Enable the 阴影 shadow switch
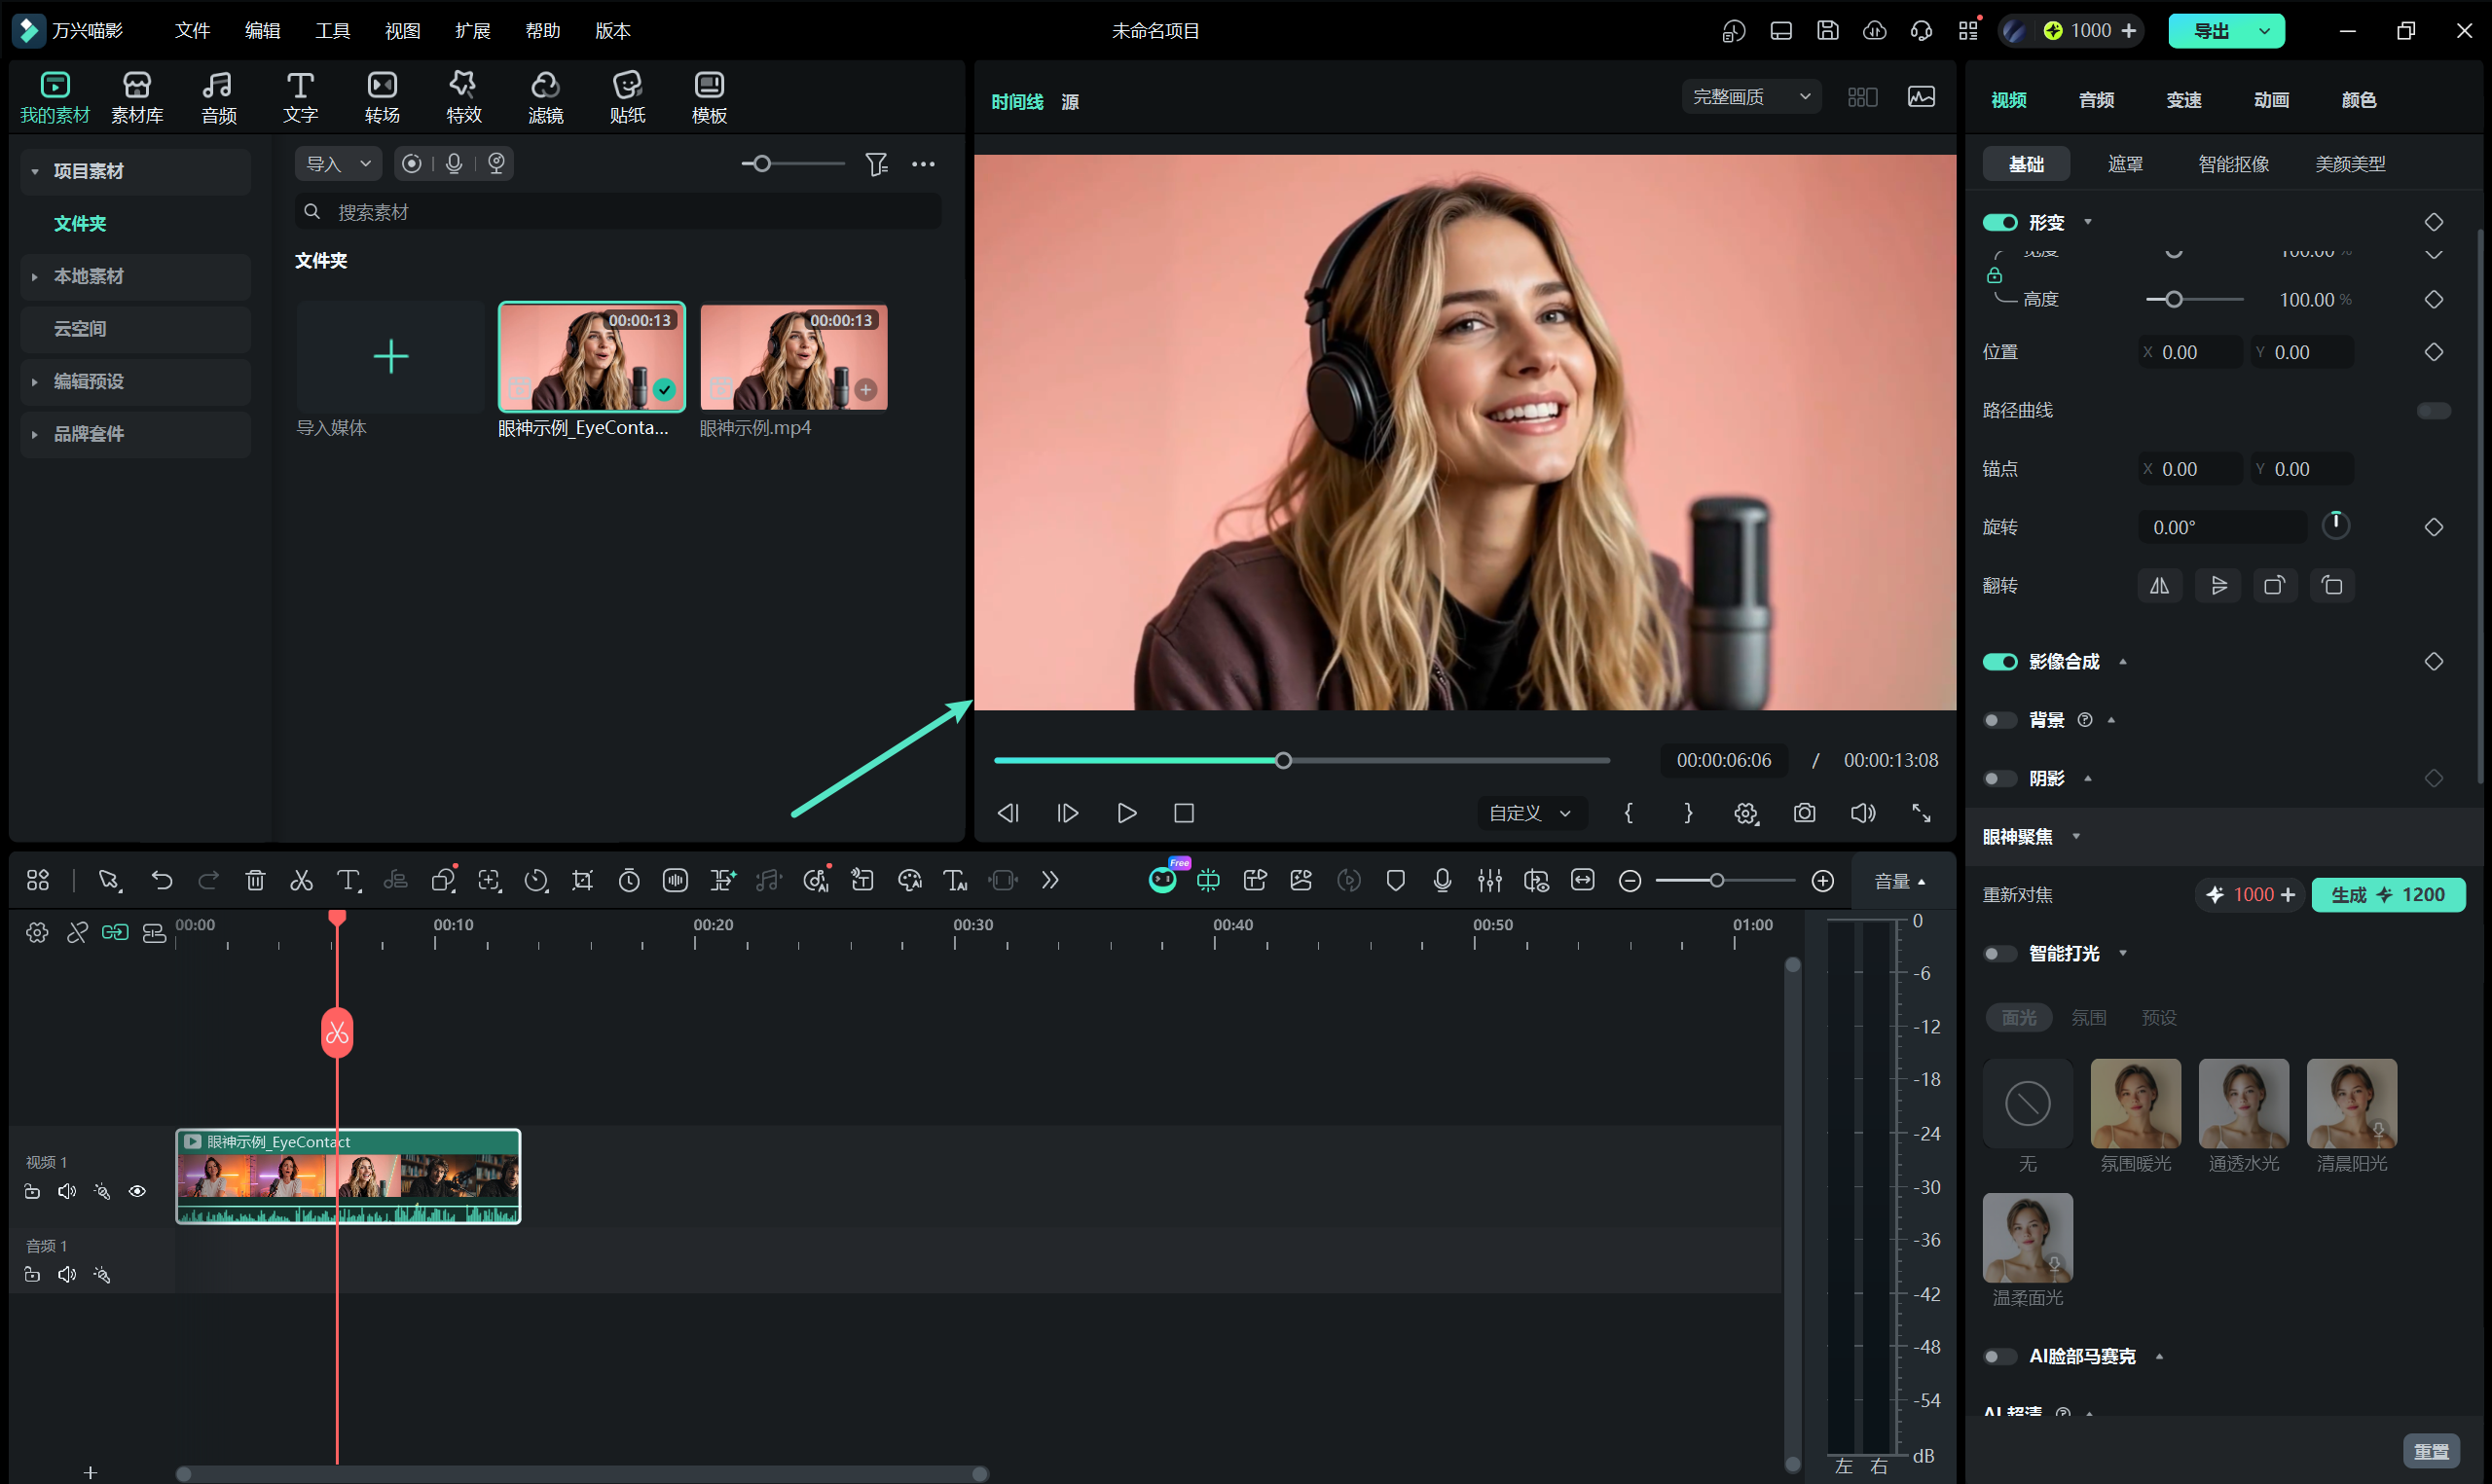2492x1484 pixels. pyautogui.click(x=2001, y=778)
